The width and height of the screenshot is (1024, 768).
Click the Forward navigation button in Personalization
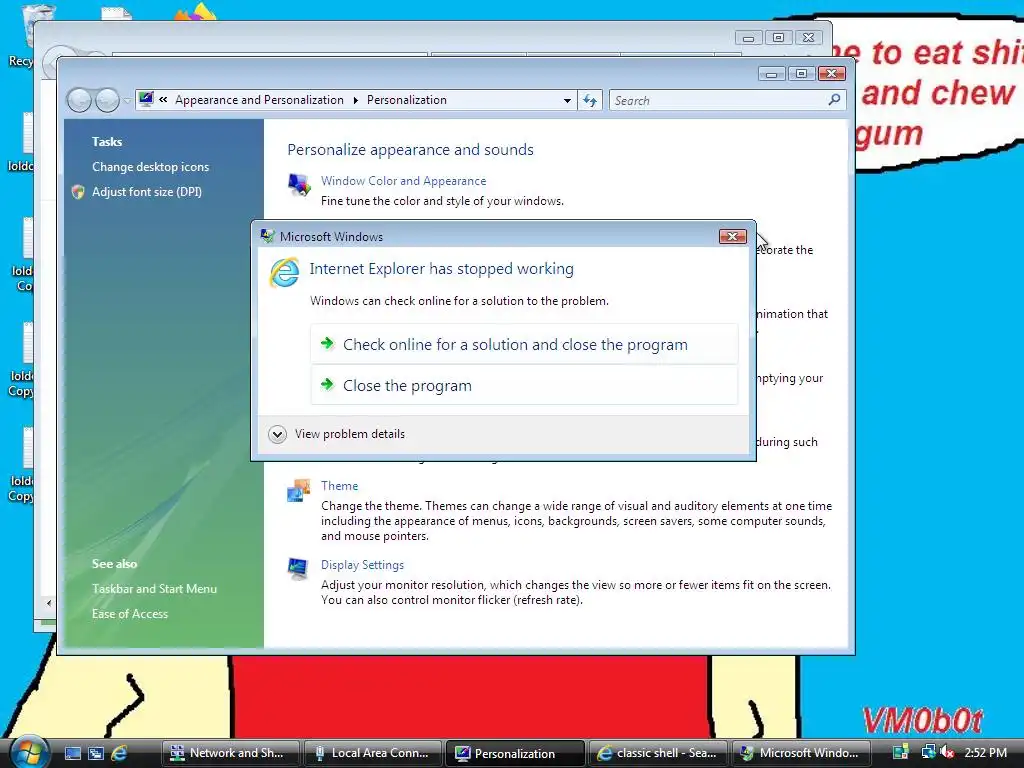(107, 100)
